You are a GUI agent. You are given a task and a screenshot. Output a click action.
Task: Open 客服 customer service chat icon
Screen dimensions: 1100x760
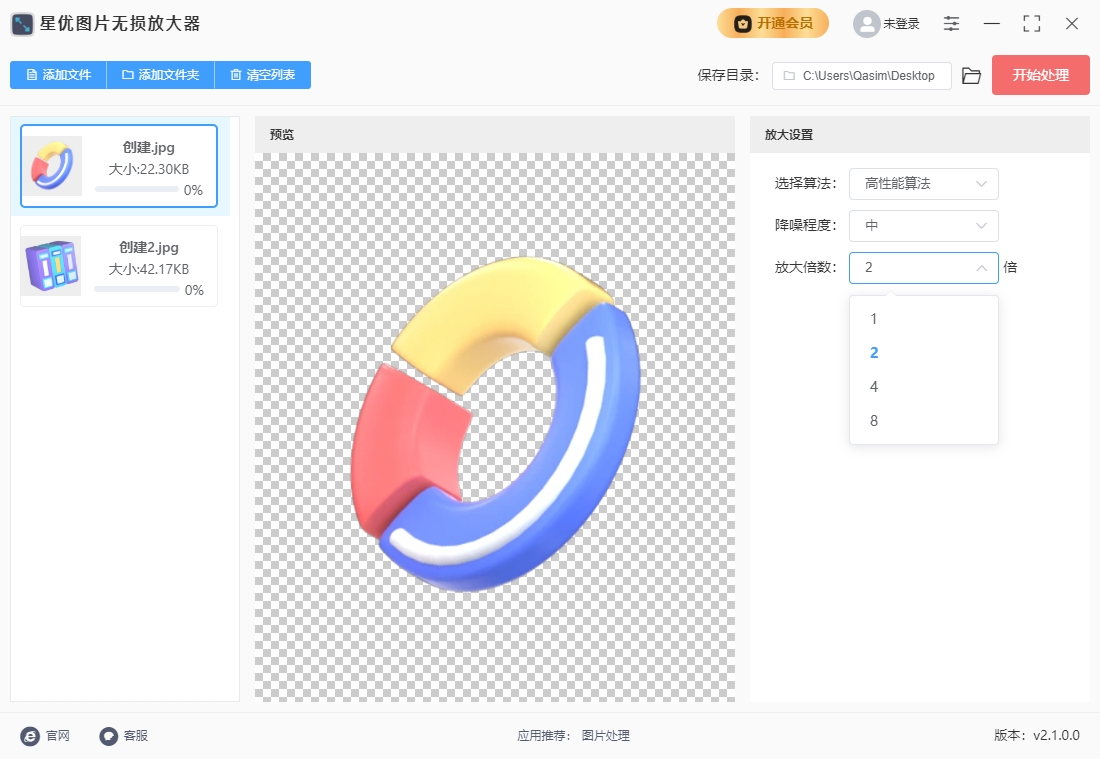[x=109, y=736]
